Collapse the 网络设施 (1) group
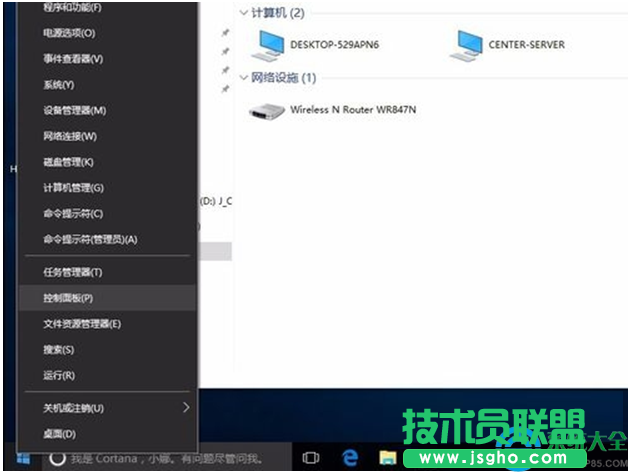 (x=244, y=78)
